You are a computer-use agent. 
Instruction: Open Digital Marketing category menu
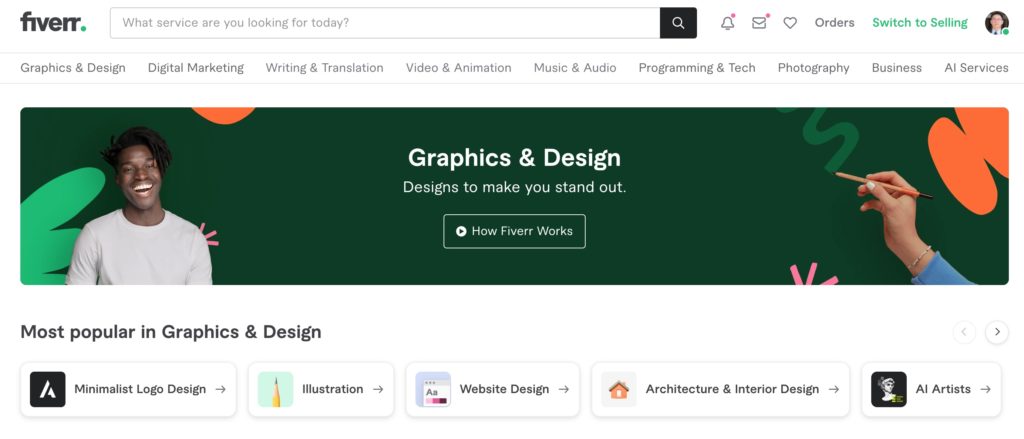196,68
